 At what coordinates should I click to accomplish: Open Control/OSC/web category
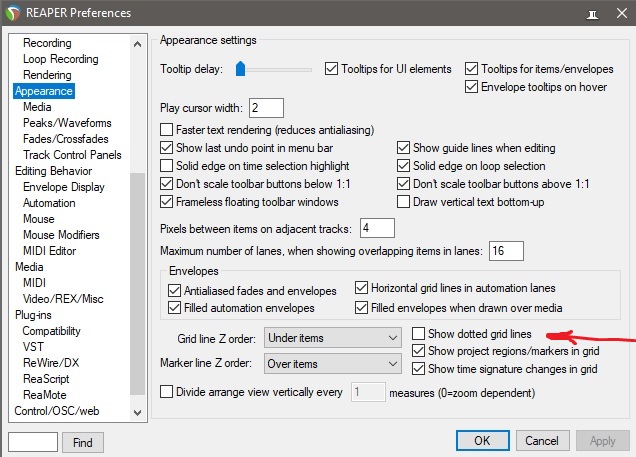click(x=56, y=411)
